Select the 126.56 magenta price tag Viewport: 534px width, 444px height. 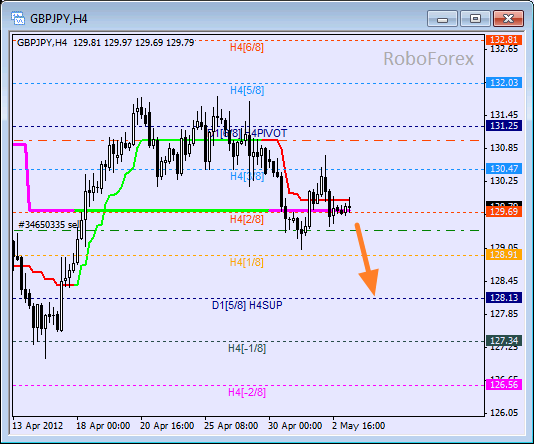point(504,385)
